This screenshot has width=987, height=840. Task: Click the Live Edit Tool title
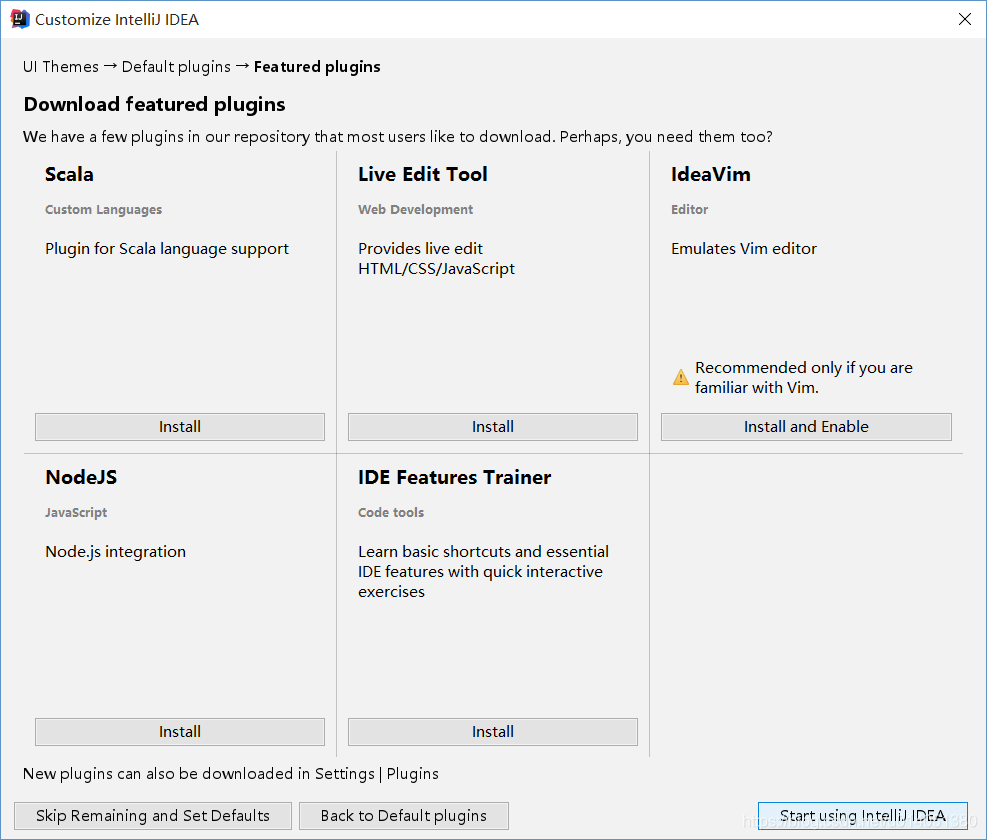click(423, 174)
